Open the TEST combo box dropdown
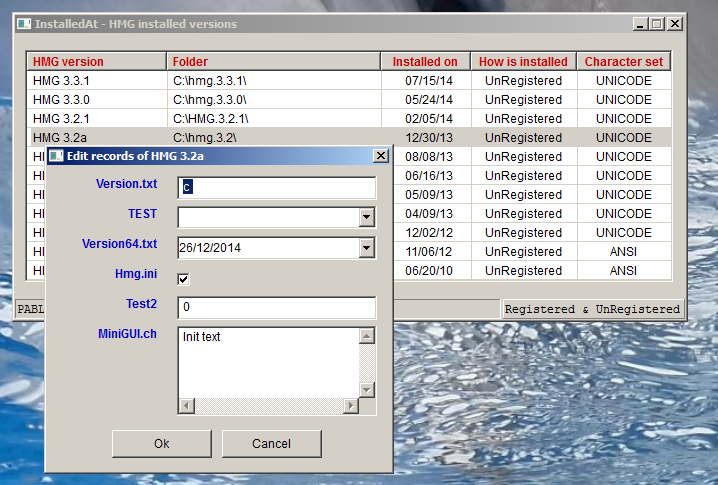718x485 pixels. tap(366, 217)
